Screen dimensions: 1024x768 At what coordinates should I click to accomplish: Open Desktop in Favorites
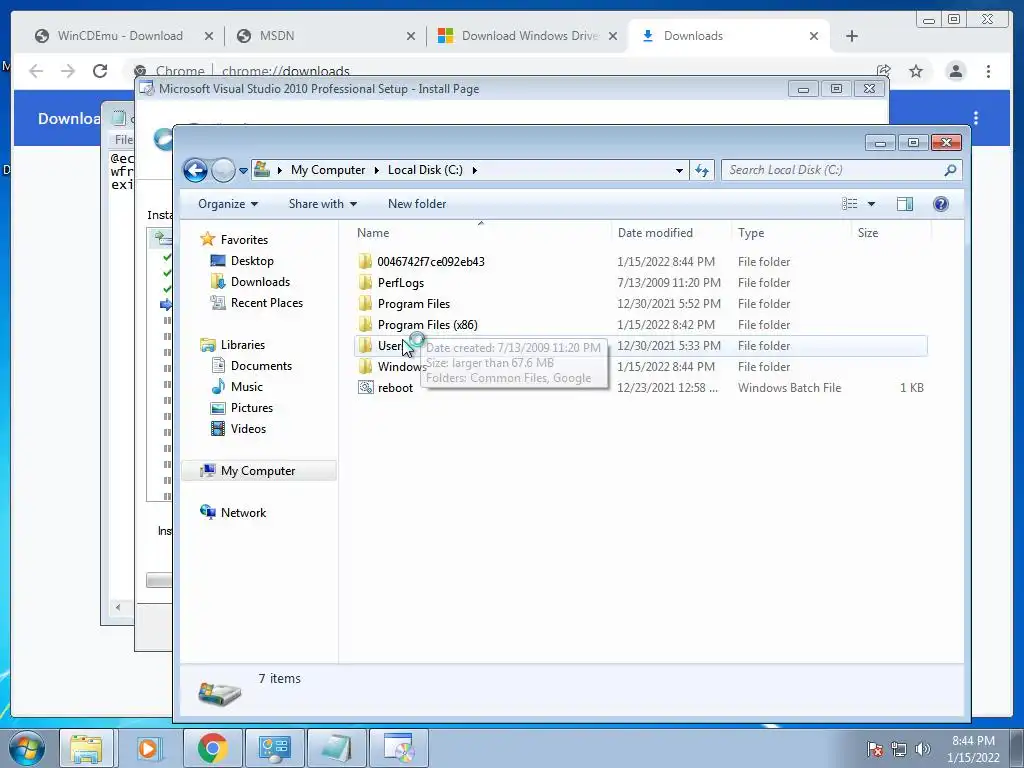point(252,261)
